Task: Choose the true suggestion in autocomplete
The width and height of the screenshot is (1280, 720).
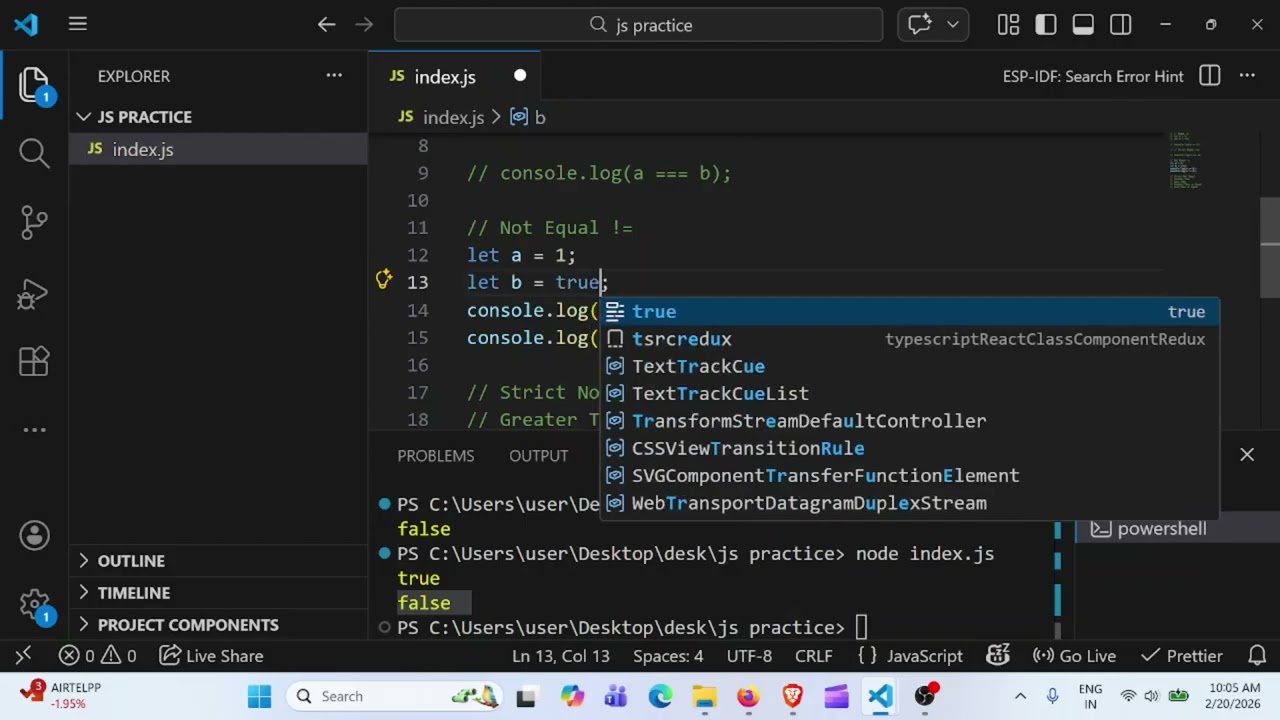Action: (x=909, y=312)
